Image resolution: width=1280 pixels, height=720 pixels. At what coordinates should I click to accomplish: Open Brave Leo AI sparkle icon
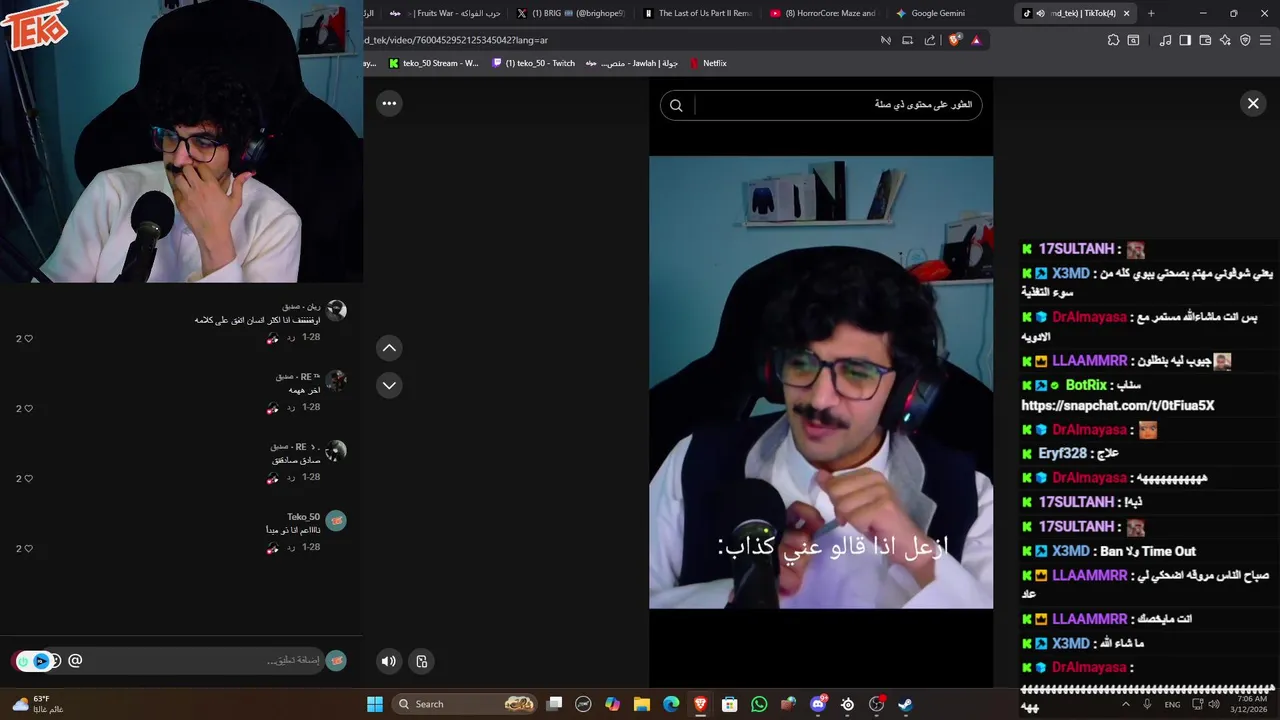point(1225,40)
